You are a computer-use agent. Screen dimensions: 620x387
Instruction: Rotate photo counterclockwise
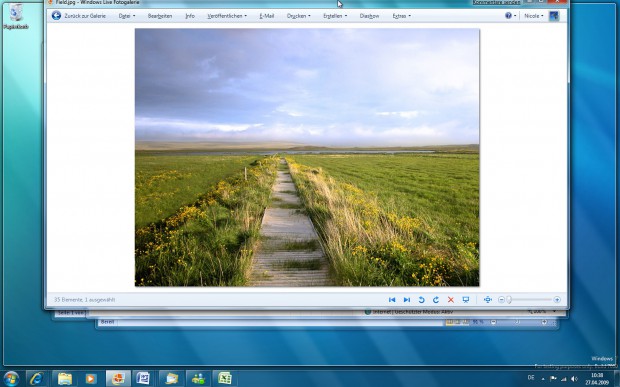coord(422,300)
